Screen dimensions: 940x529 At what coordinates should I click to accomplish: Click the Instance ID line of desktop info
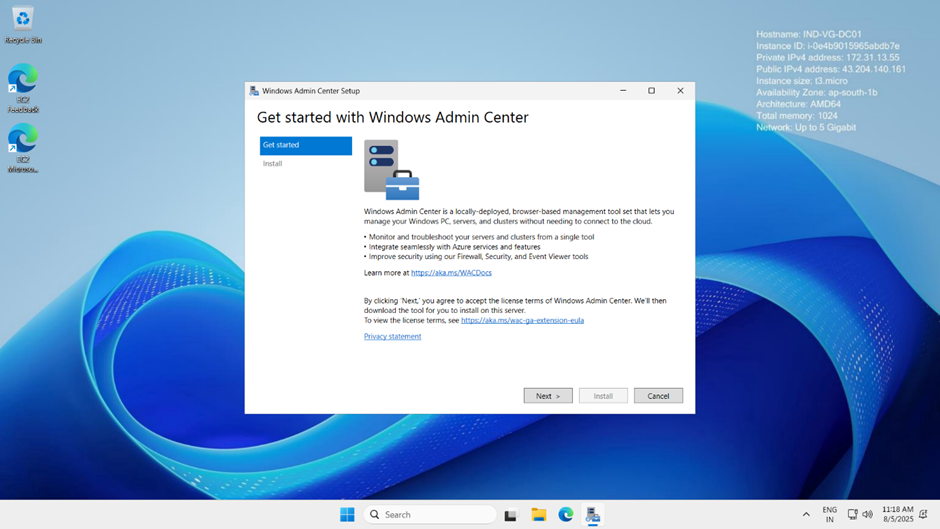828,46
